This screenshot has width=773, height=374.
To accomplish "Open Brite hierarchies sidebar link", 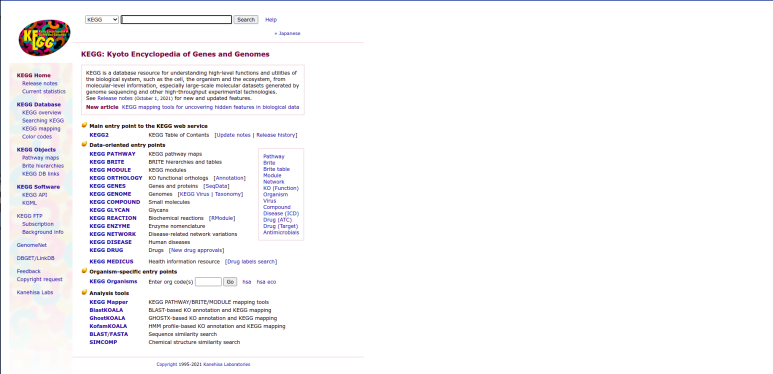I will pyautogui.click(x=43, y=166).
